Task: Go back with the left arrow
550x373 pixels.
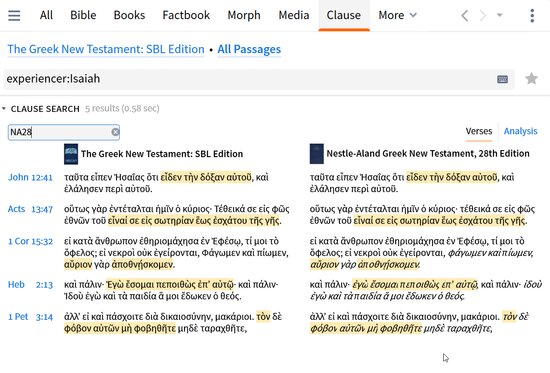Action: [x=465, y=15]
